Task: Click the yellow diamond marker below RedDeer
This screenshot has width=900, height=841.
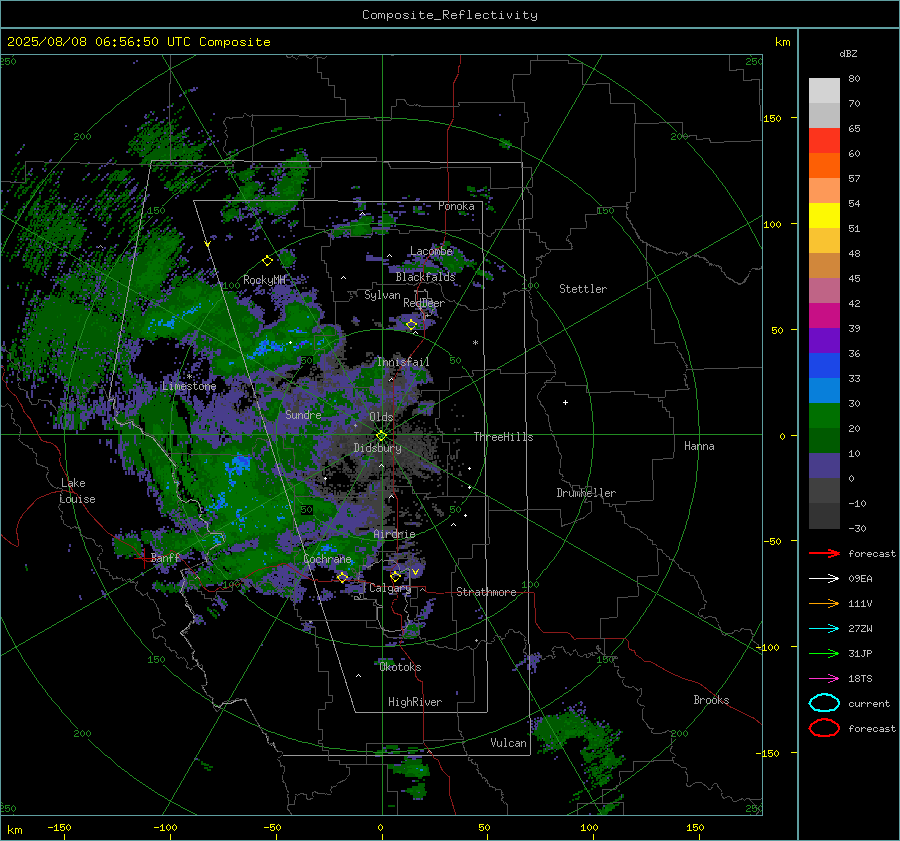Action: click(x=411, y=325)
